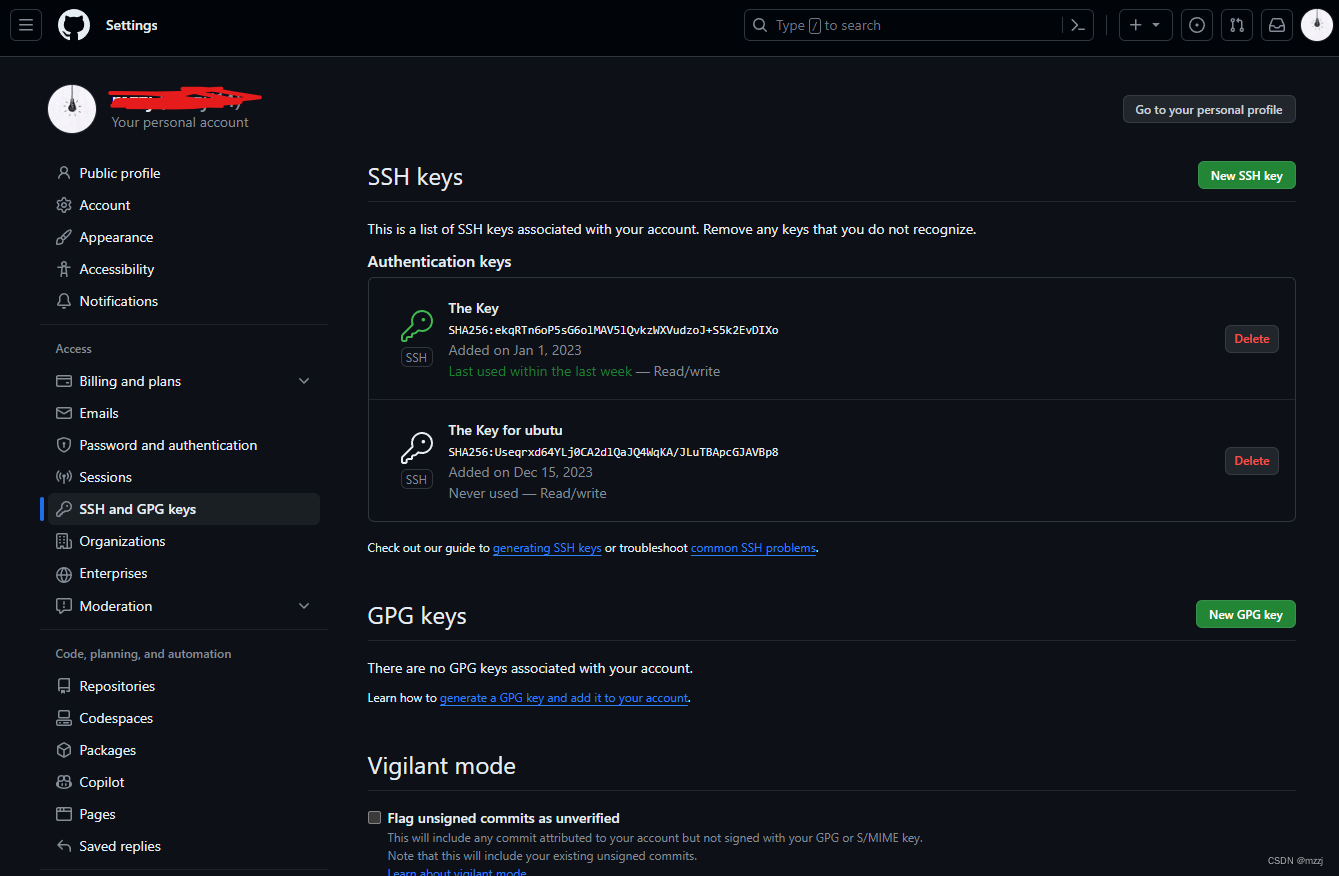Expand the Moderation section
The image size is (1339, 876).
[304, 605]
